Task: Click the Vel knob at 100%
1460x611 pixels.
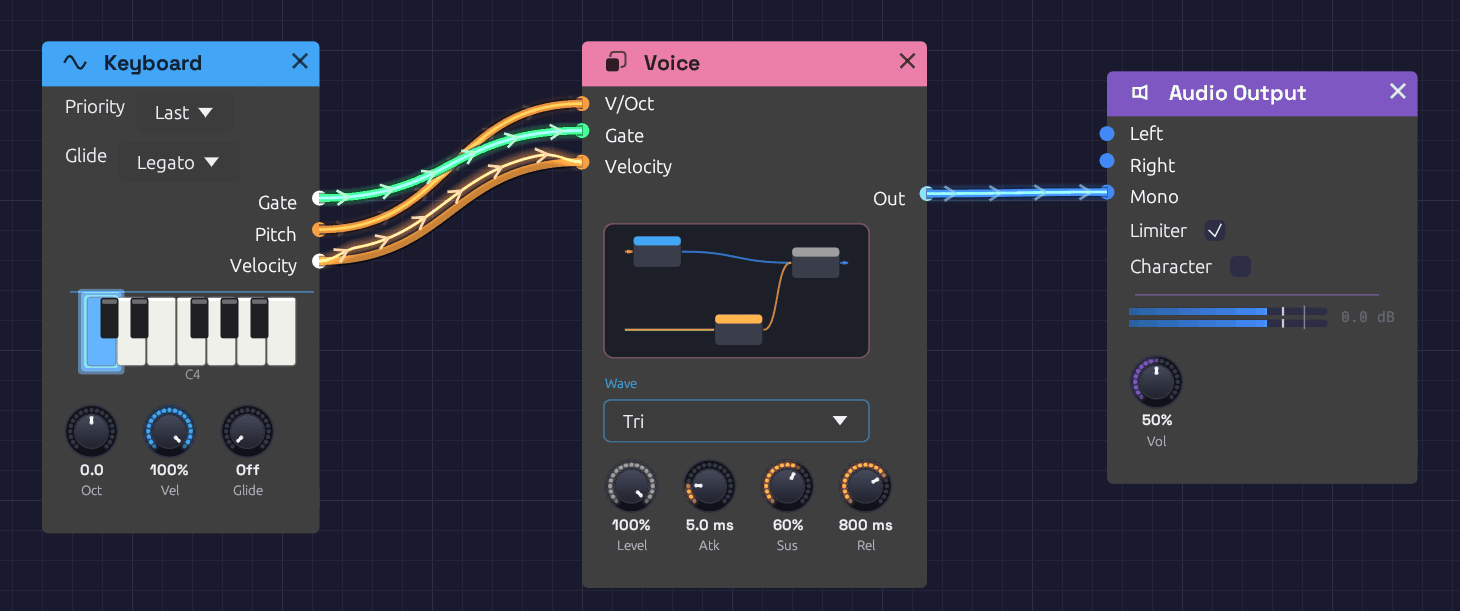Action: pos(170,431)
